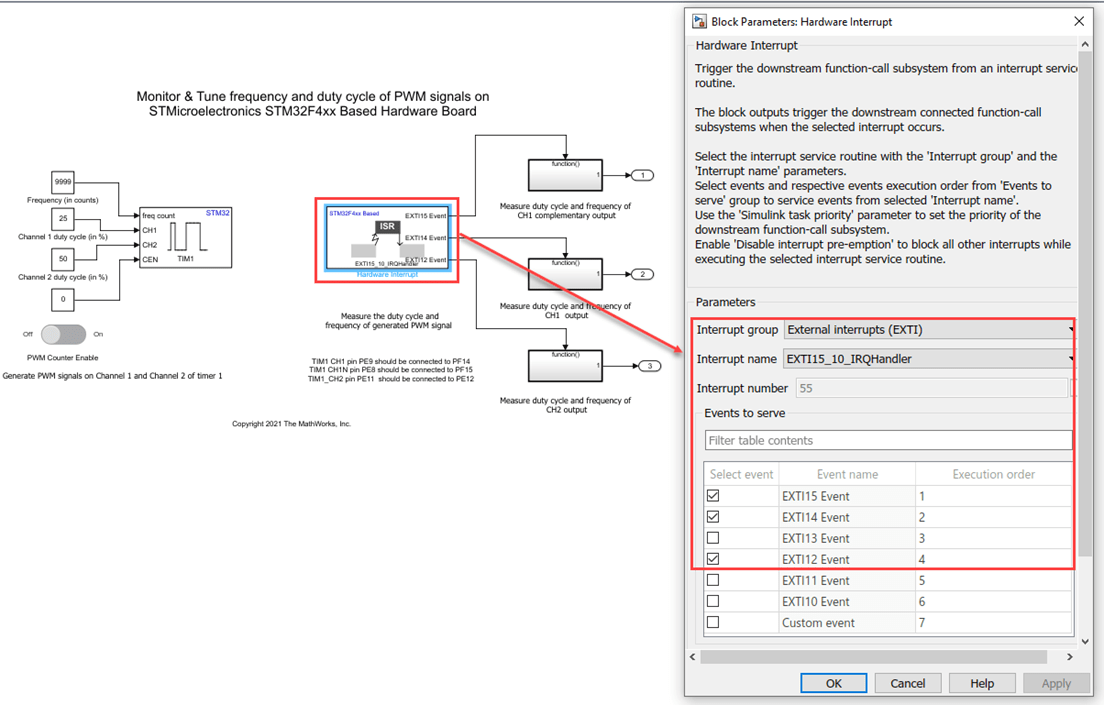Click the horizontal scrollbar left arrow
1104x705 pixels.
click(693, 657)
